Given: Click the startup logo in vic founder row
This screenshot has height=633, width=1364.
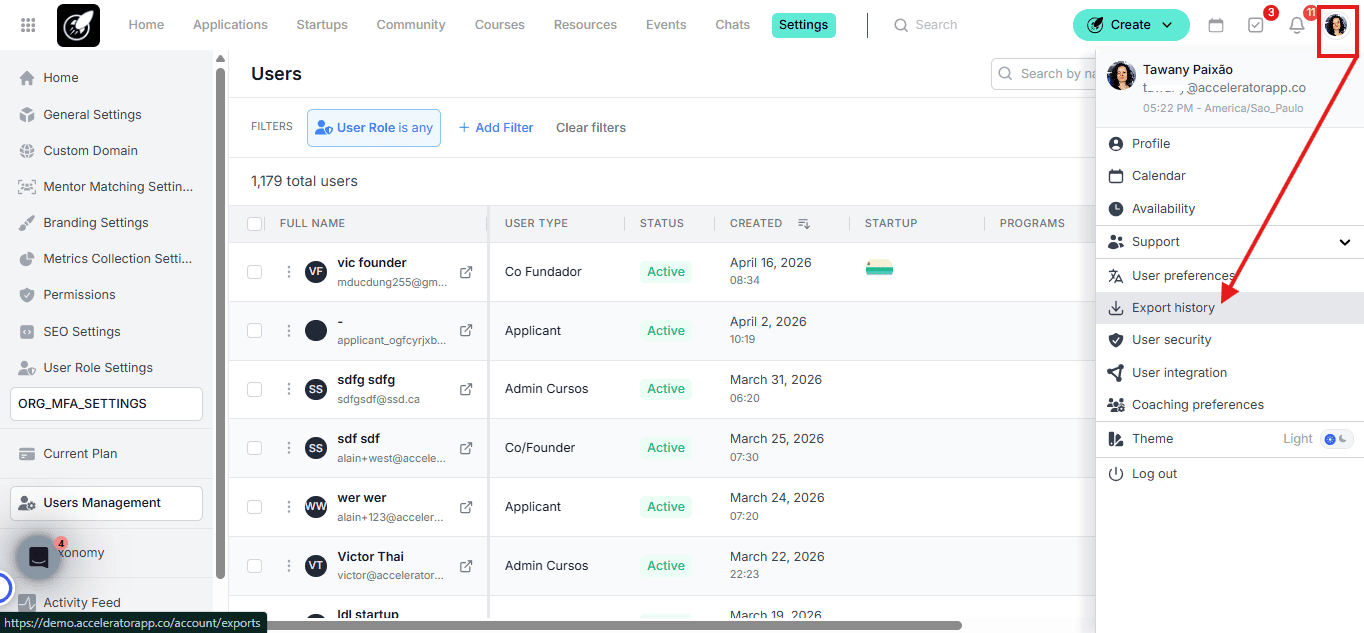Looking at the screenshot, I should [879, 268].
